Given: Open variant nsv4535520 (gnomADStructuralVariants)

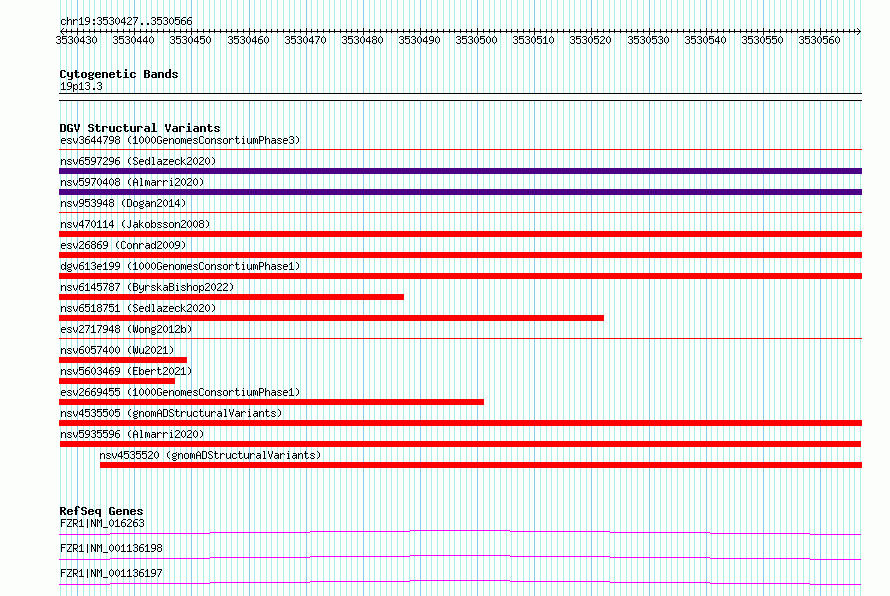Looking at the screenshot, I should point(210,455).
